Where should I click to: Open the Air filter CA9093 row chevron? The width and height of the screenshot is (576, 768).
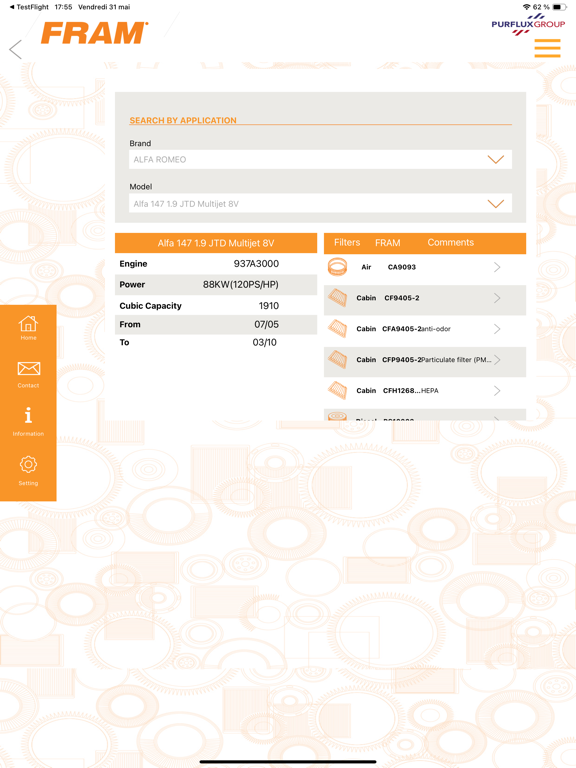(x=497, y=267)
